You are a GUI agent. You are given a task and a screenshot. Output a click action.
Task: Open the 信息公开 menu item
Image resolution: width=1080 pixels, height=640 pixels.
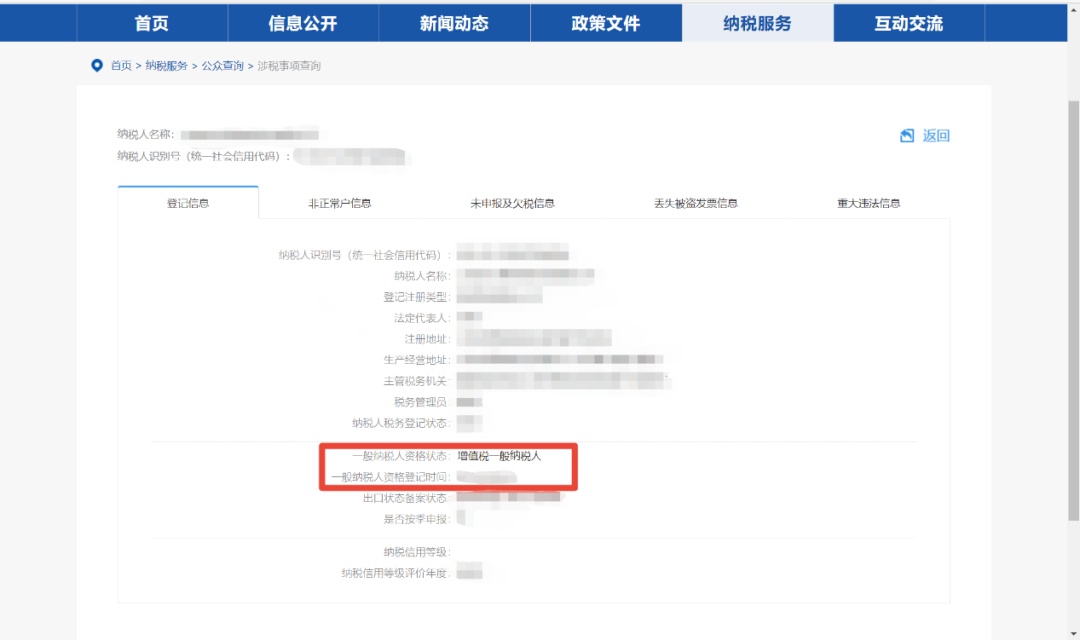click(302, 23)
